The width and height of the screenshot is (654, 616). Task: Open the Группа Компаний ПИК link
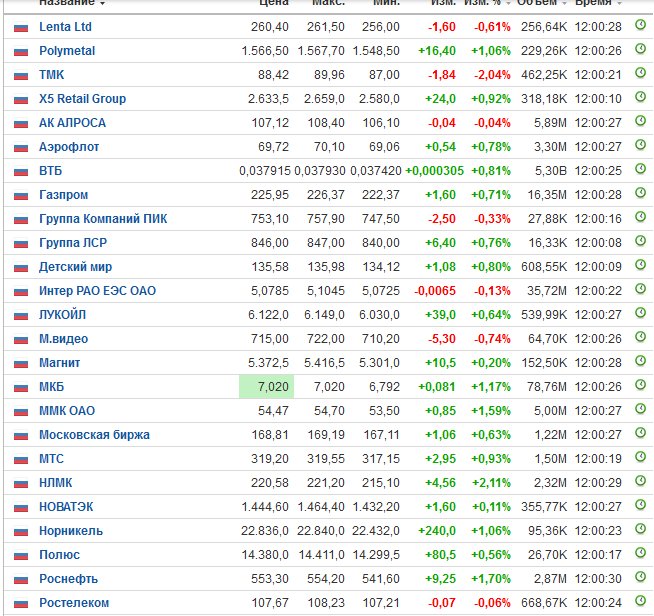click(x=103, y=219)
